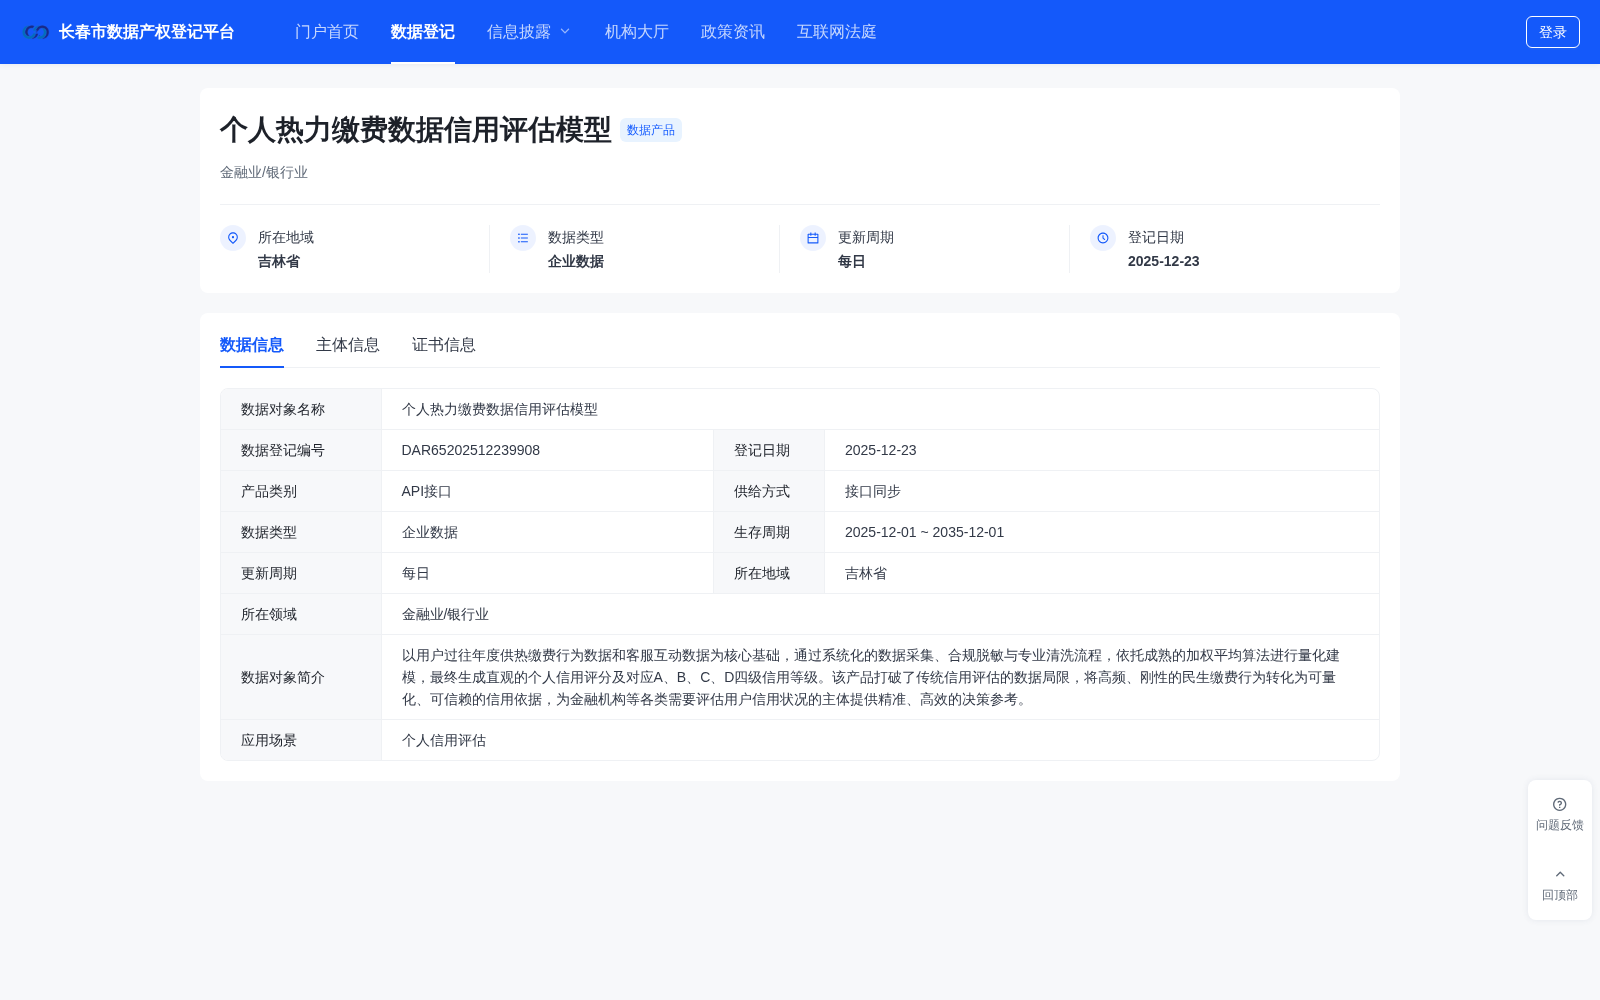Click lifecycle value 2025-12-01 ~ 2035-12-01
Image resolution: width=1600 pixels, height=1000 pixels.
pos(924,532)
